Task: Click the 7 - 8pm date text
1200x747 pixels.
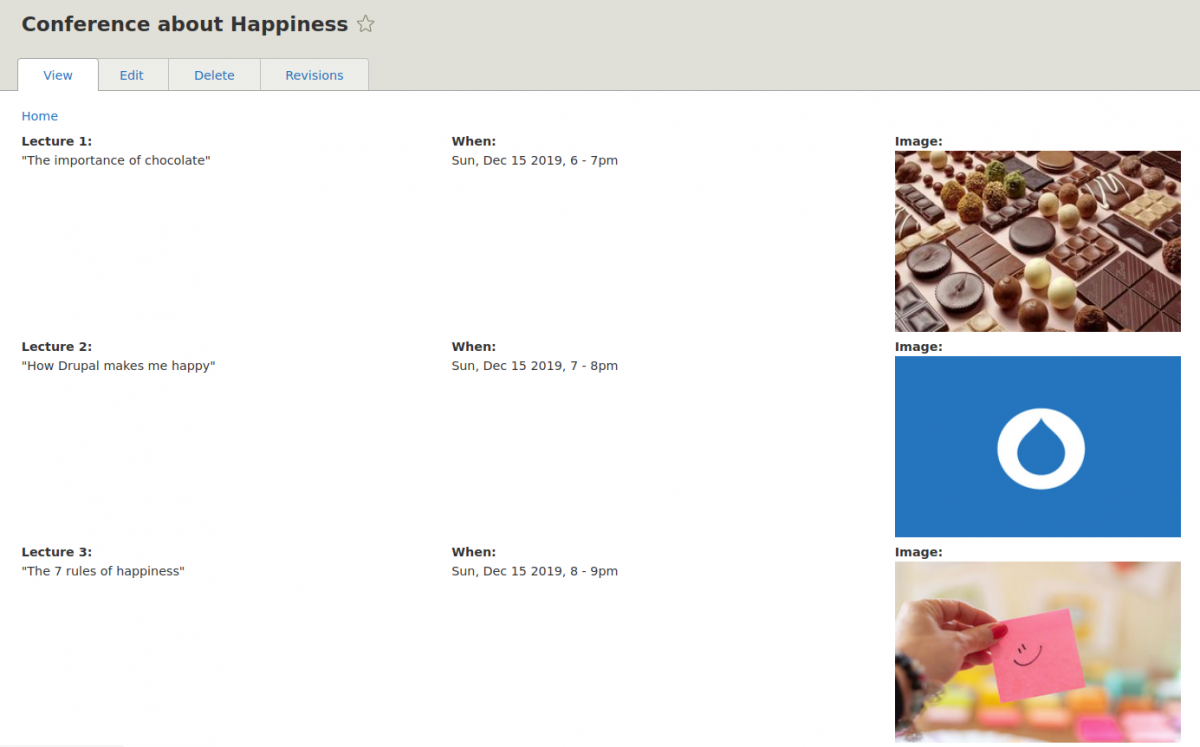Action: pyautogui.click(x=535, y=366)
